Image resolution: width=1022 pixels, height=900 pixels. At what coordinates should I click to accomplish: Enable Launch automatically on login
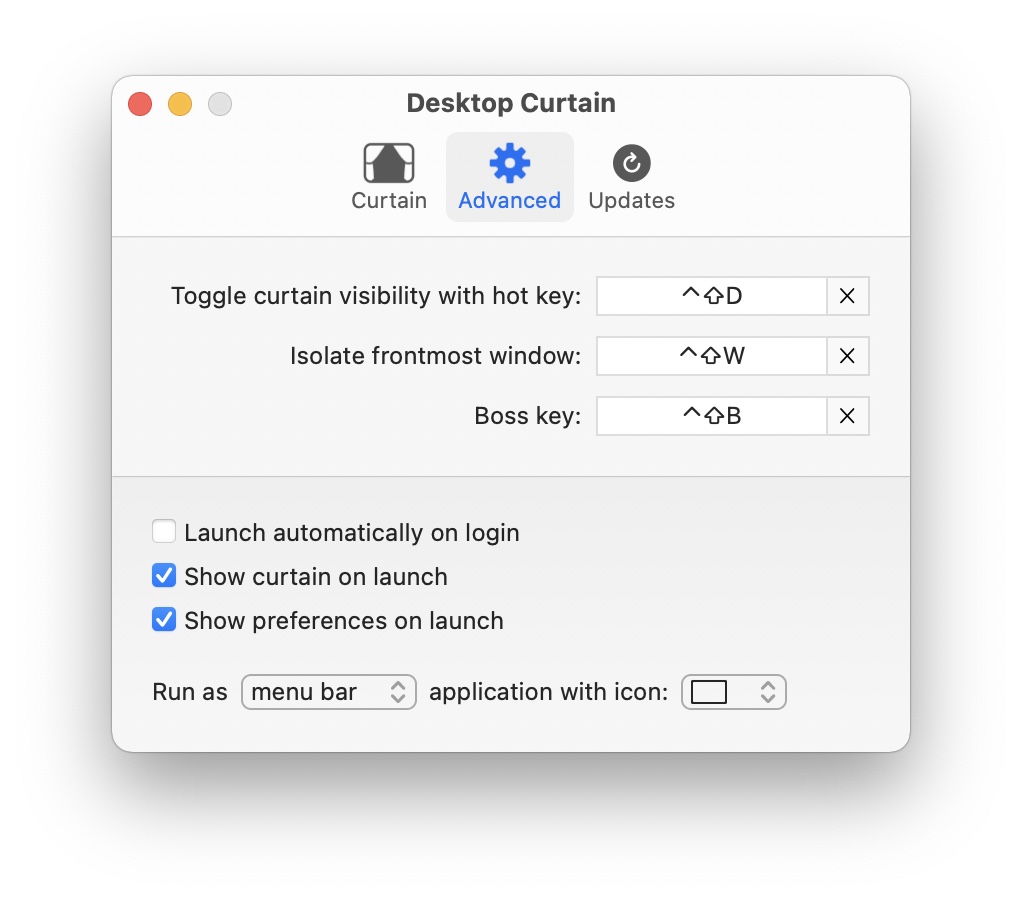point(164,532)
